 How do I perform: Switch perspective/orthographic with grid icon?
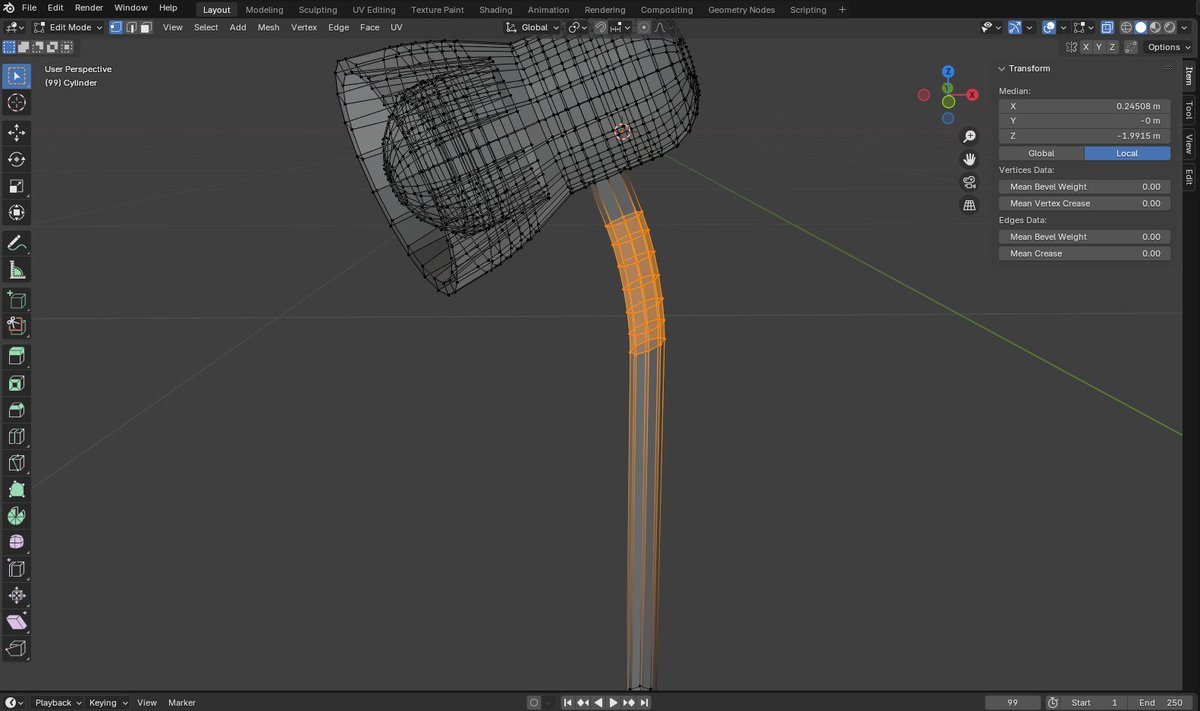pyautogui.click(x=969, y=205)
